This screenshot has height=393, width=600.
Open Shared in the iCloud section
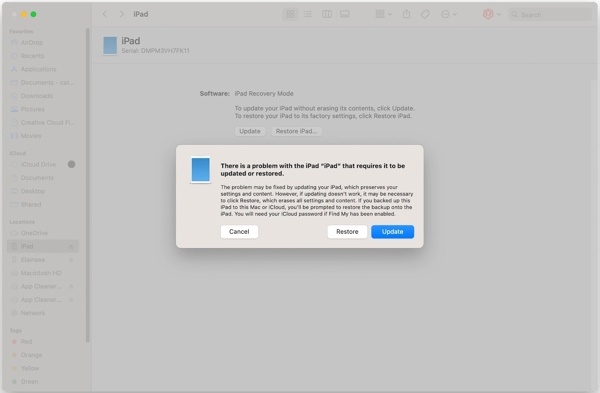click(x=43, y=204)
